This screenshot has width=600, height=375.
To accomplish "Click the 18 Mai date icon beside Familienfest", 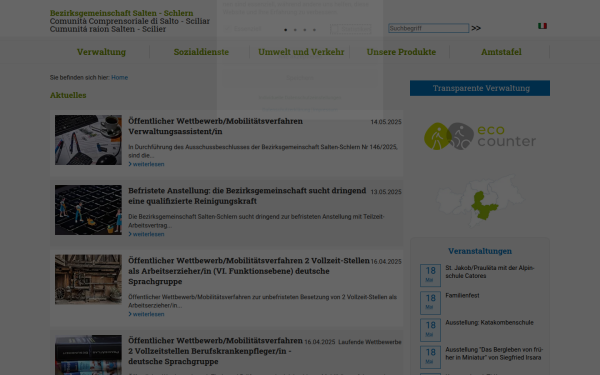I will pos(430,303).
